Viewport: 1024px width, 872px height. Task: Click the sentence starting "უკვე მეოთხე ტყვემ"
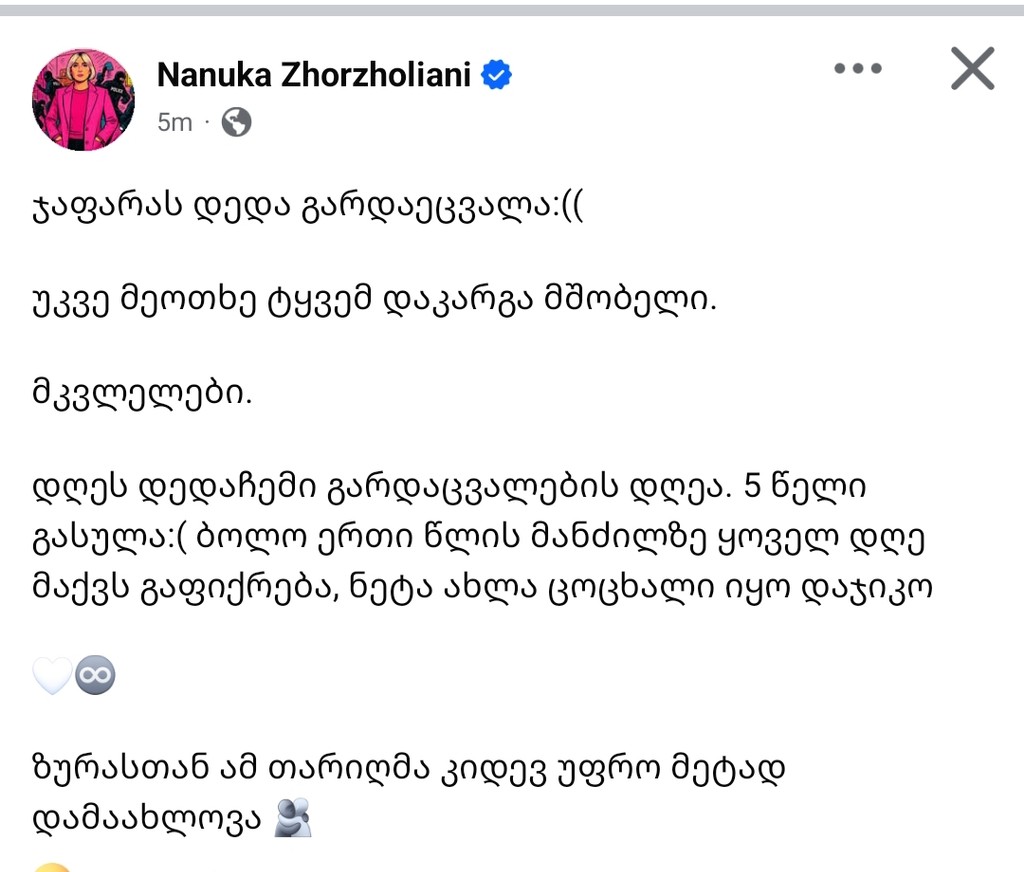point(374,300)
